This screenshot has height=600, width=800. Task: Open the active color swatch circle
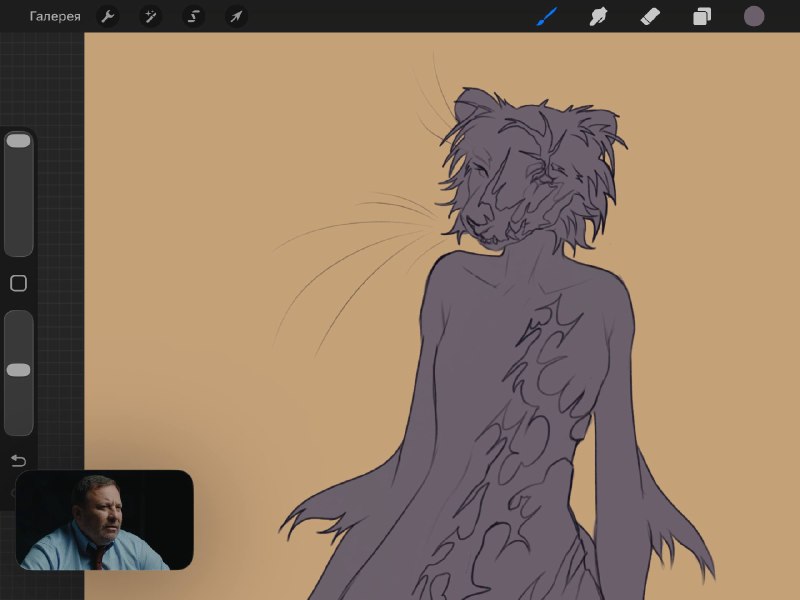tap(754, 16)
